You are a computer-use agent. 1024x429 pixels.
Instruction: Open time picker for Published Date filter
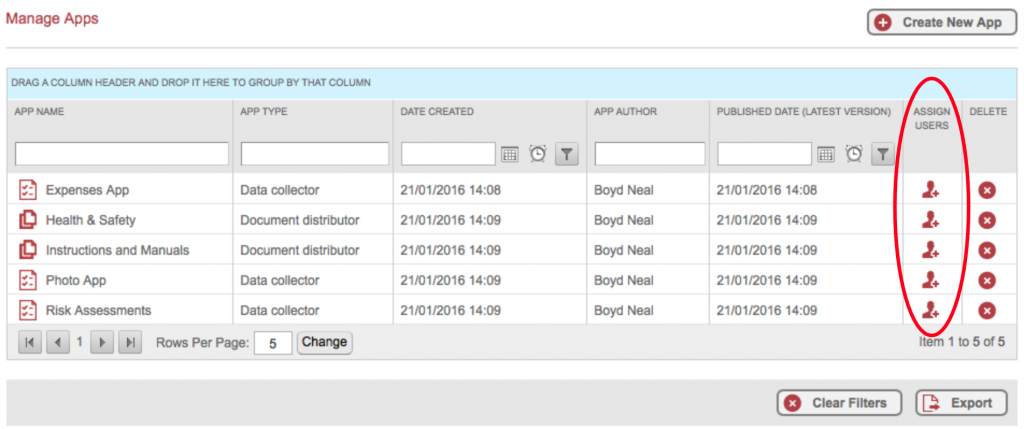pos(854,154)
